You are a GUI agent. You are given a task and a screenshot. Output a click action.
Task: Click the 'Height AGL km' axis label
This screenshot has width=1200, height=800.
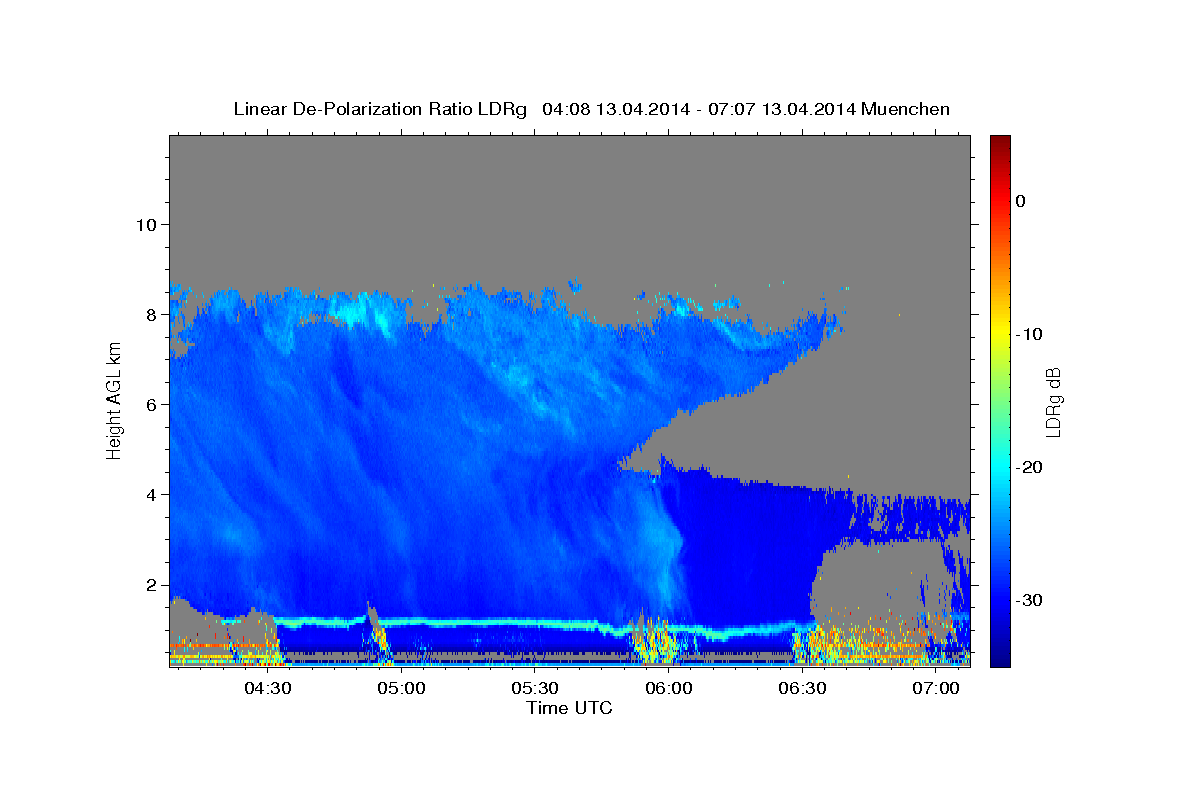[x=114, y=400]
